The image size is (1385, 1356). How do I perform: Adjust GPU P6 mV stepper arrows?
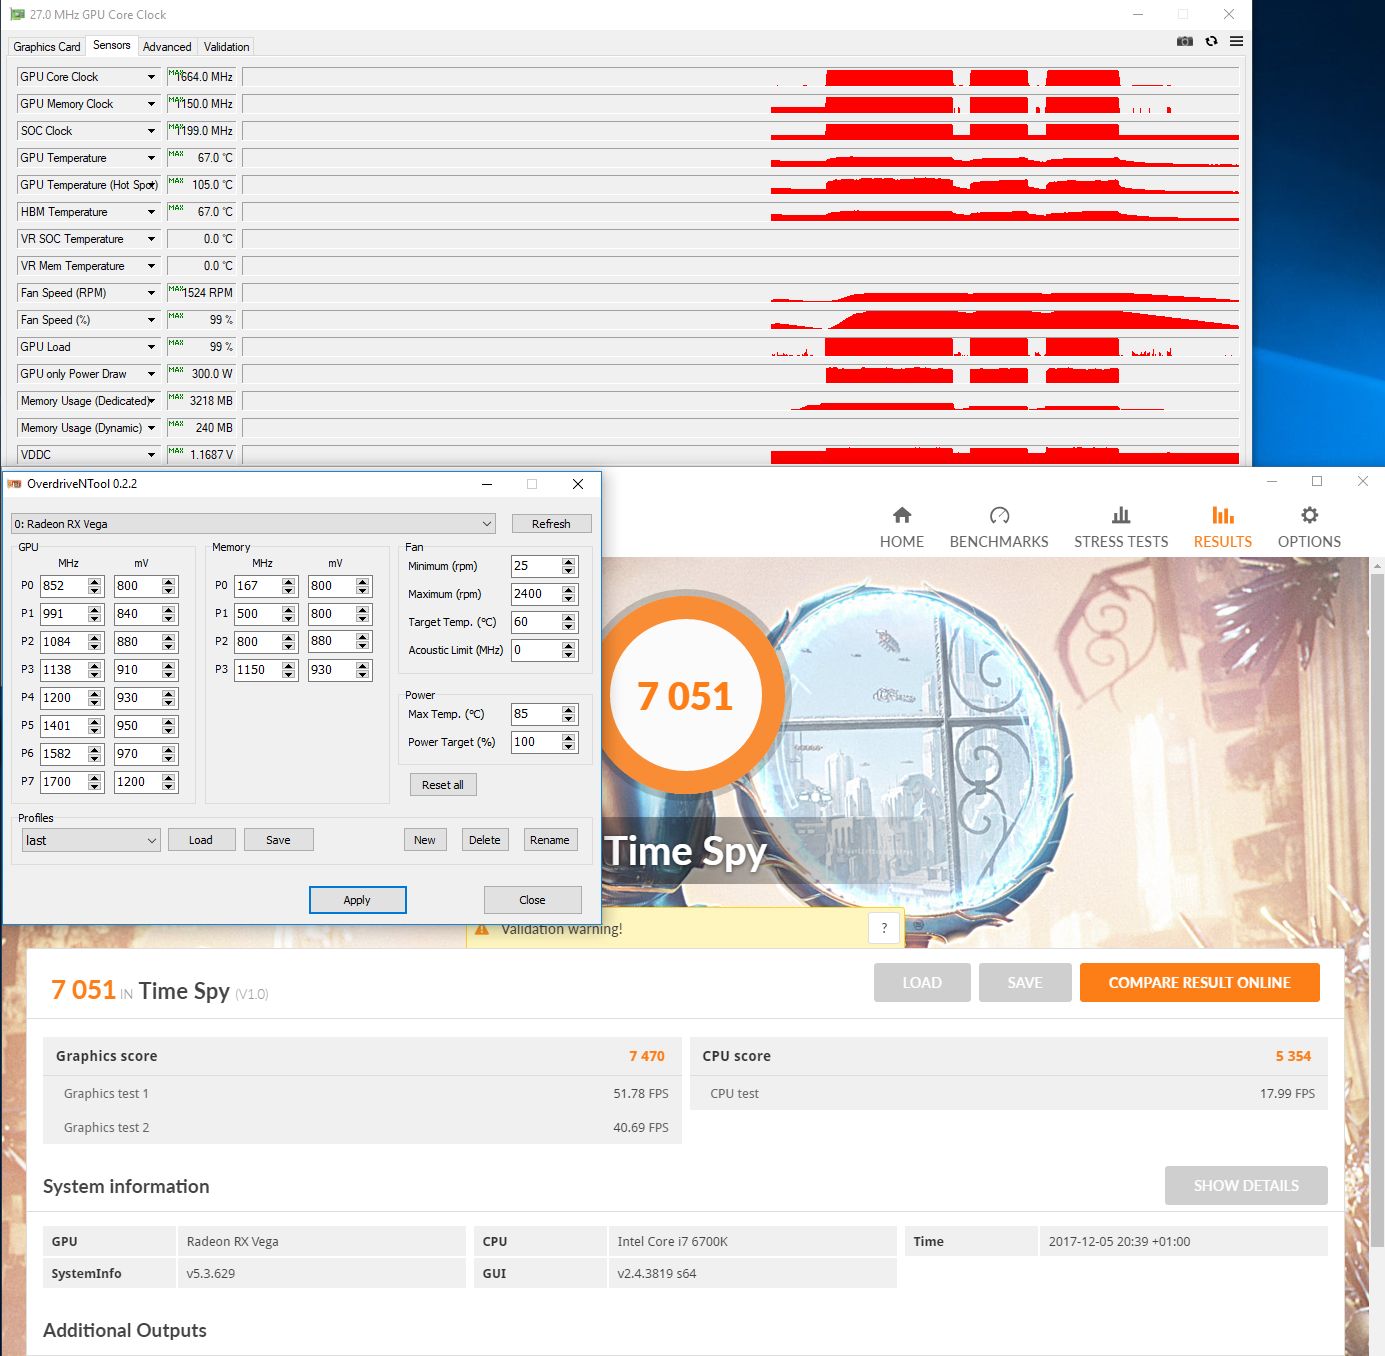pos(169,754)
